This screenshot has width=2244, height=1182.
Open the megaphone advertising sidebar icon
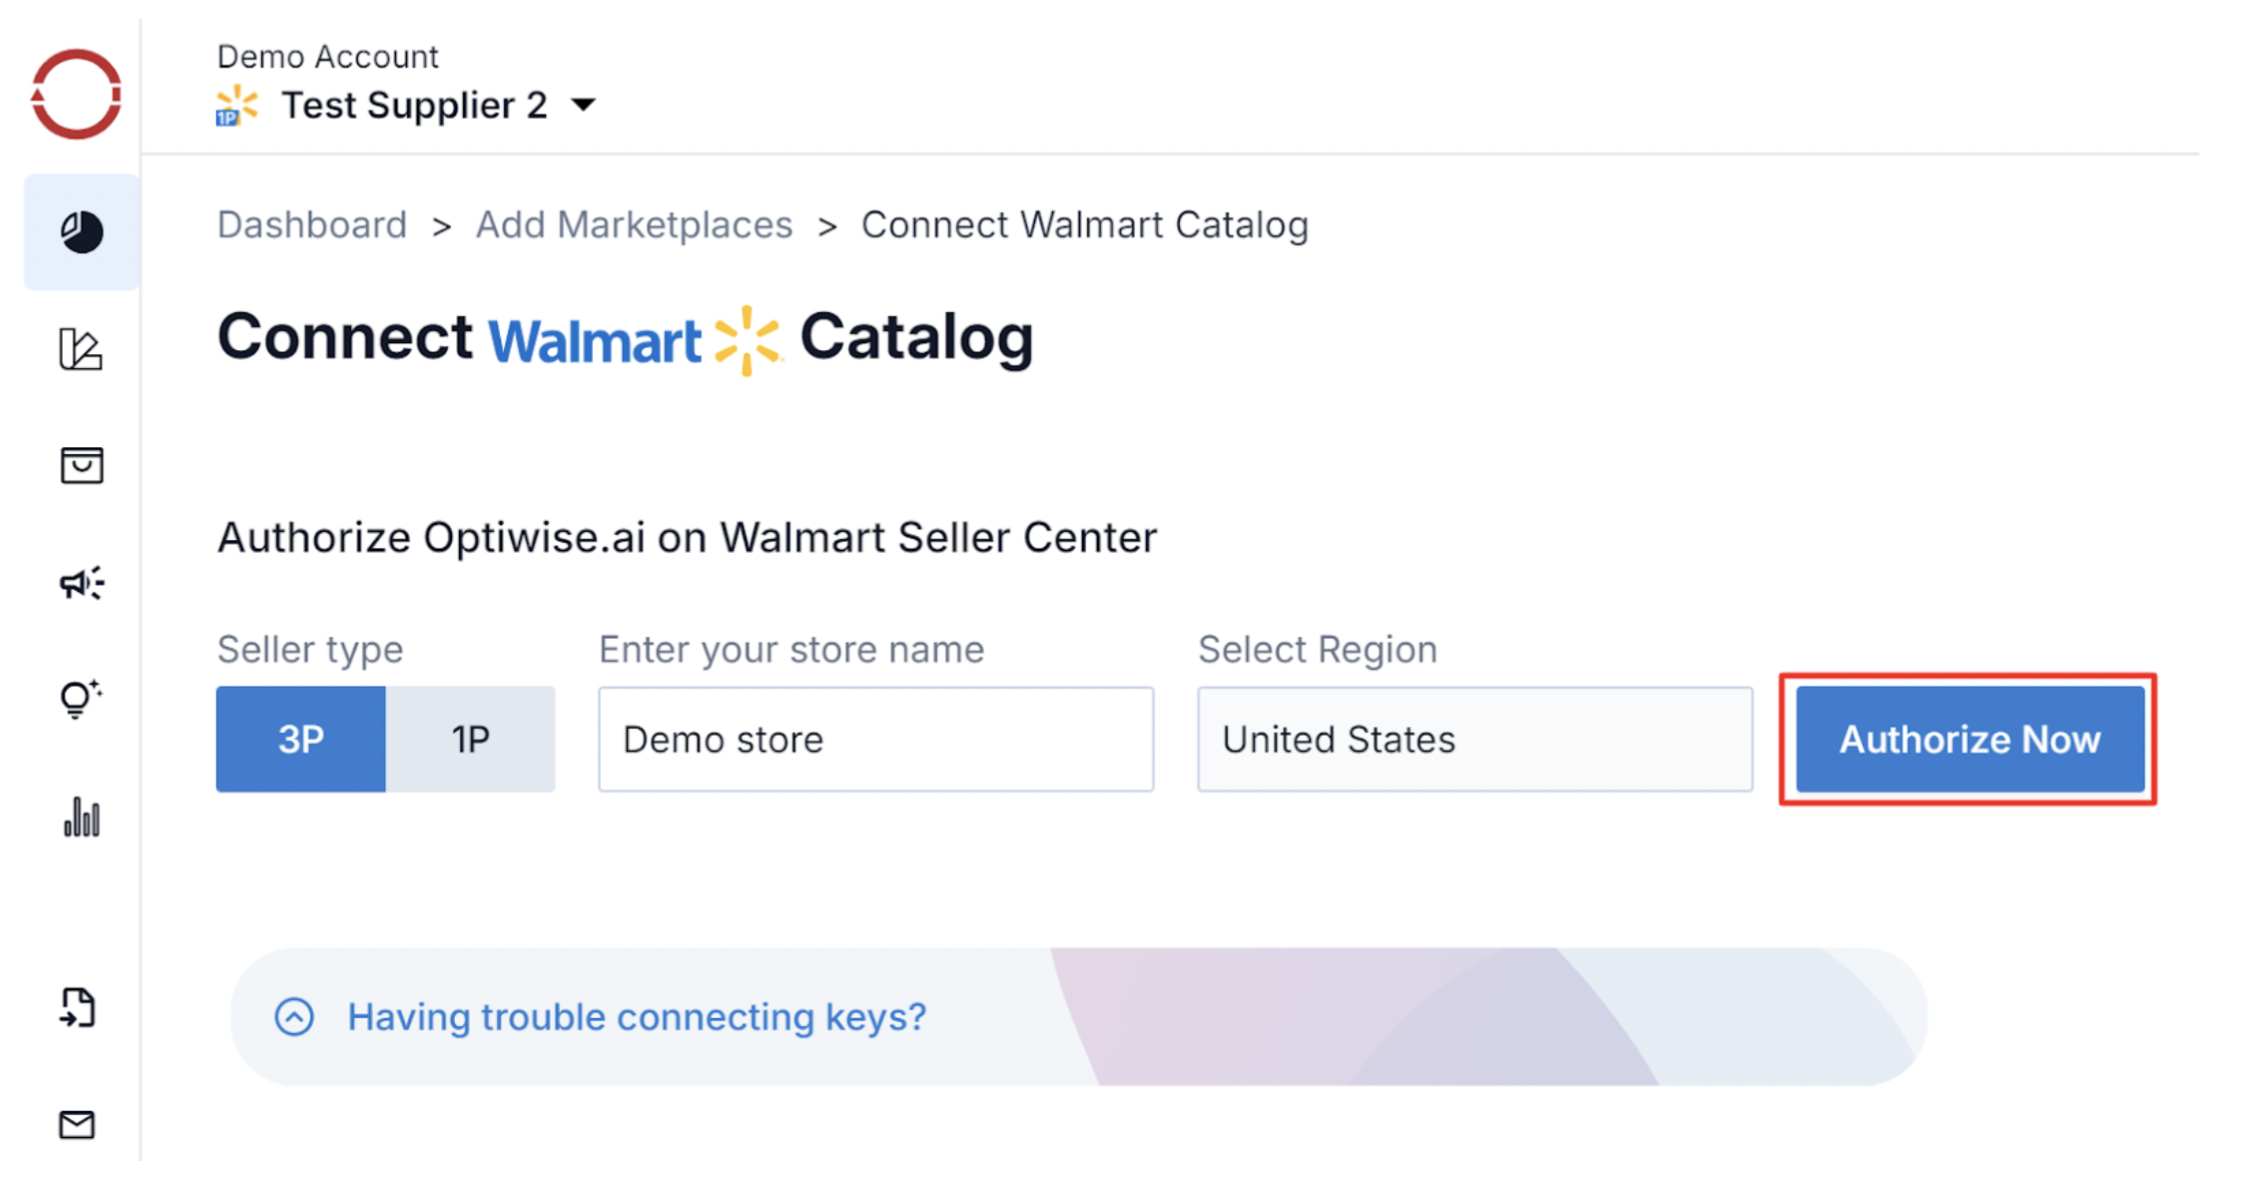tap(81, 582)
